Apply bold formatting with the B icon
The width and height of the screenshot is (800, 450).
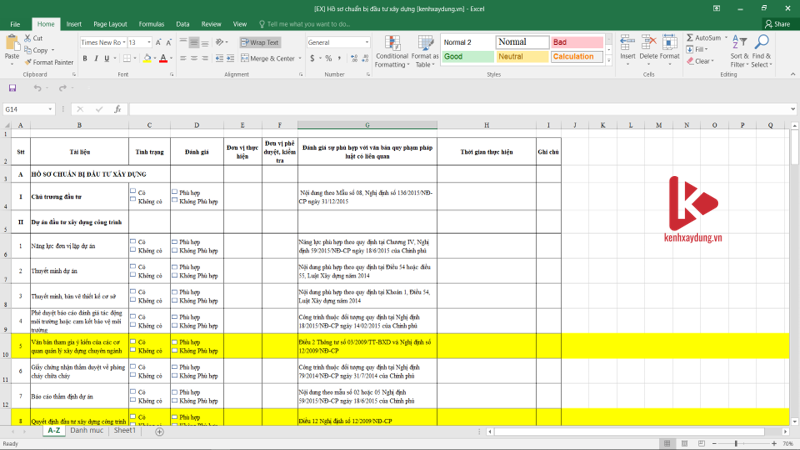[85, 58]
